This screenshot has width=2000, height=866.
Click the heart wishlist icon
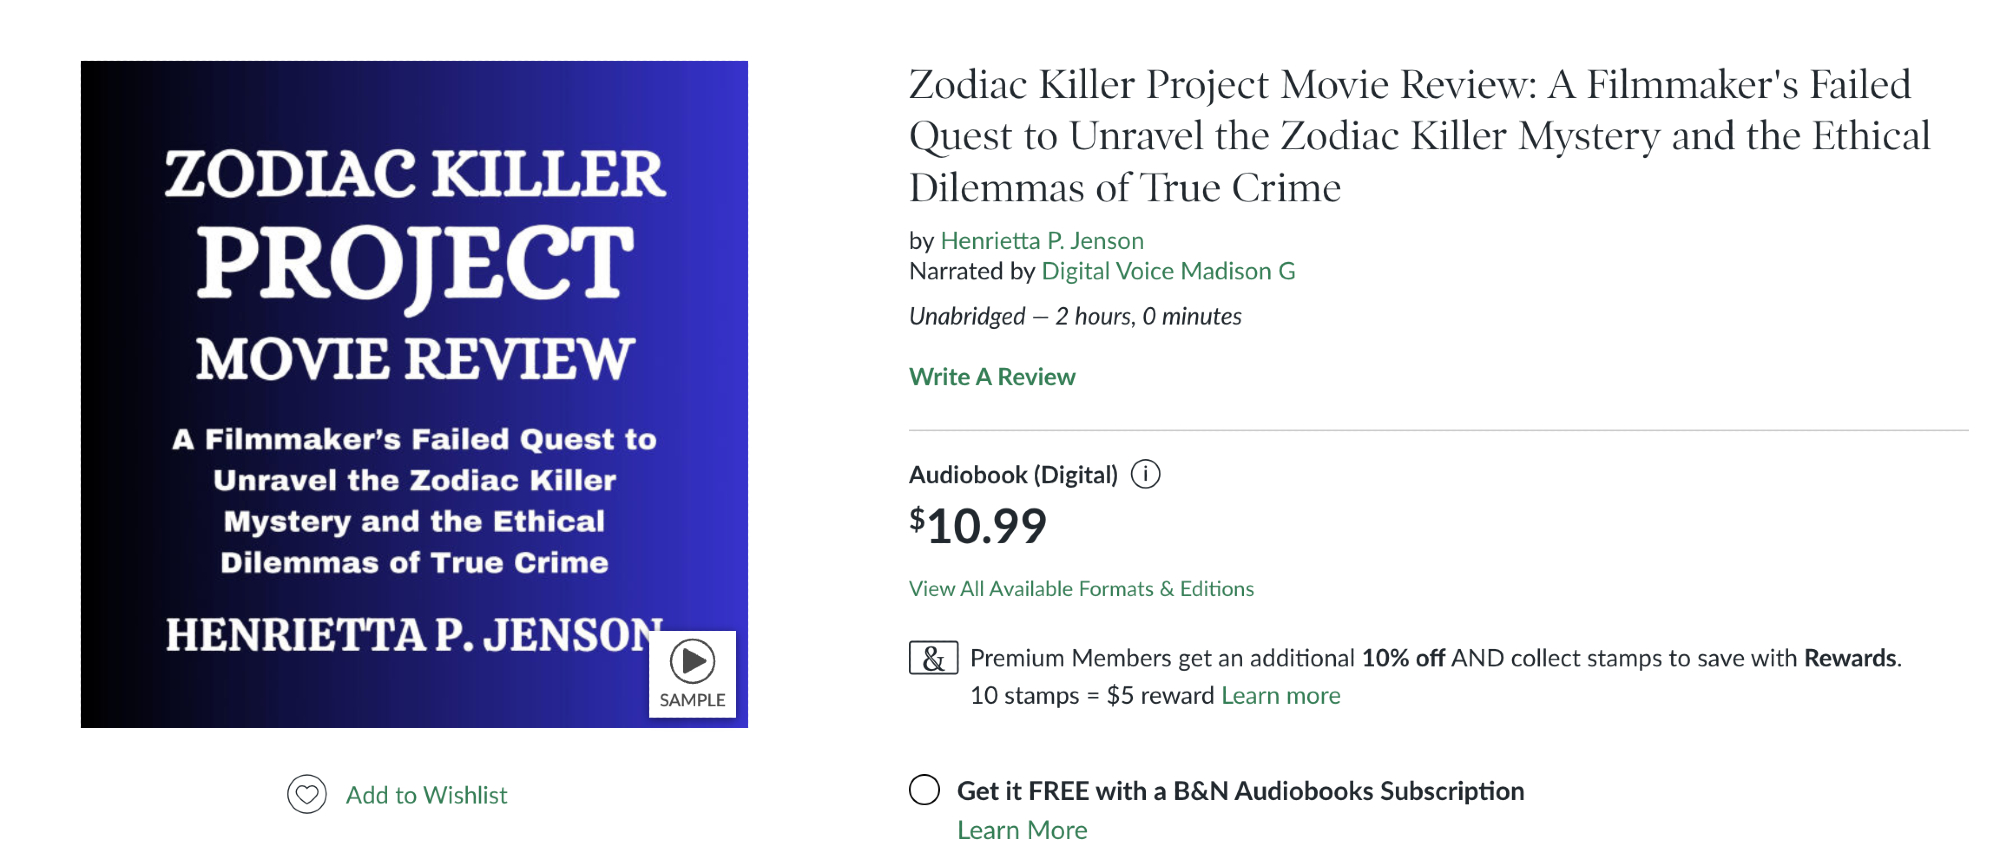(x=307, y=795)
